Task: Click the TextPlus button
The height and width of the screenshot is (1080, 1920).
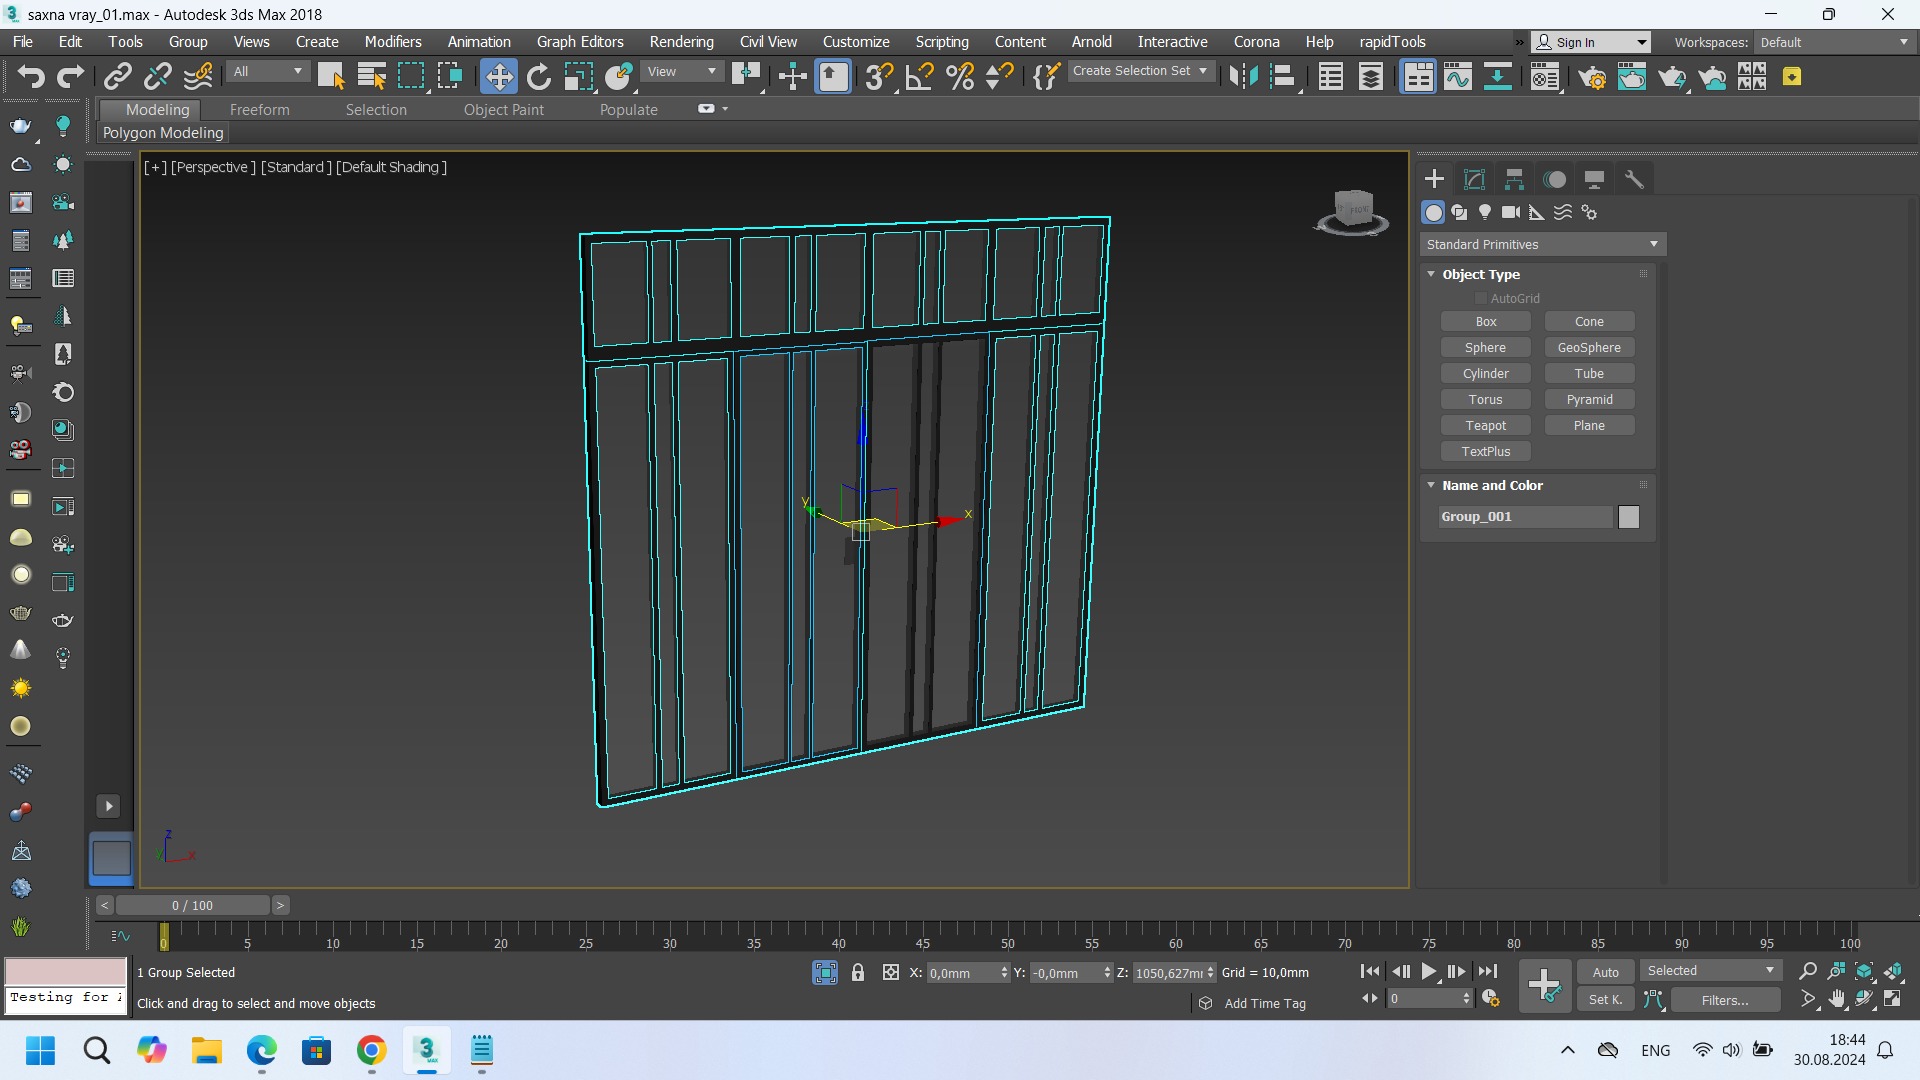Action: [x=1485, y=452]
